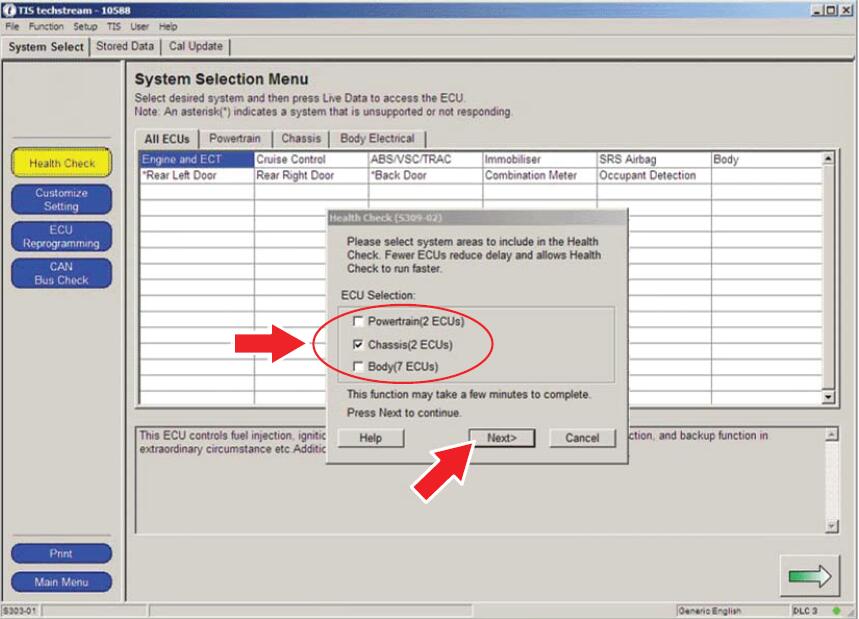859x619 pixels.
Task: Click the DLC 3 status bar label
Action: 805,610
